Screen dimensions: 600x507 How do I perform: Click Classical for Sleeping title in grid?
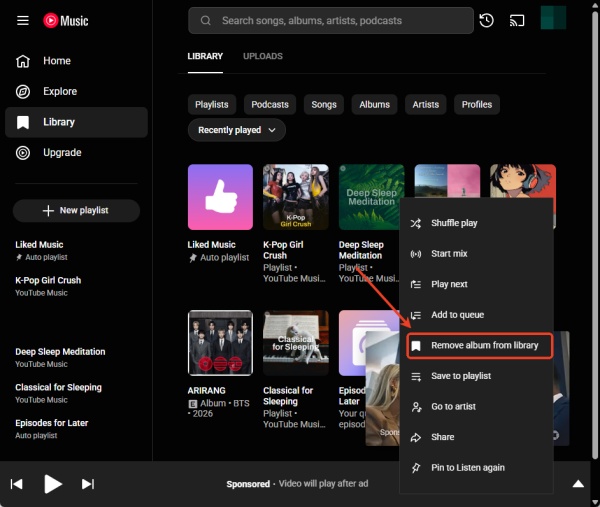click(288, 396)
